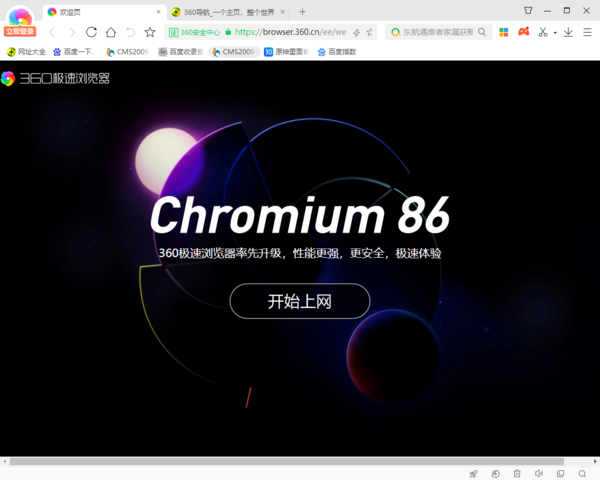Image resolution: width=600 pixels, height=480 pixels.
Task: Click the 开始上网 button
Action: click(x=300, y=301)
